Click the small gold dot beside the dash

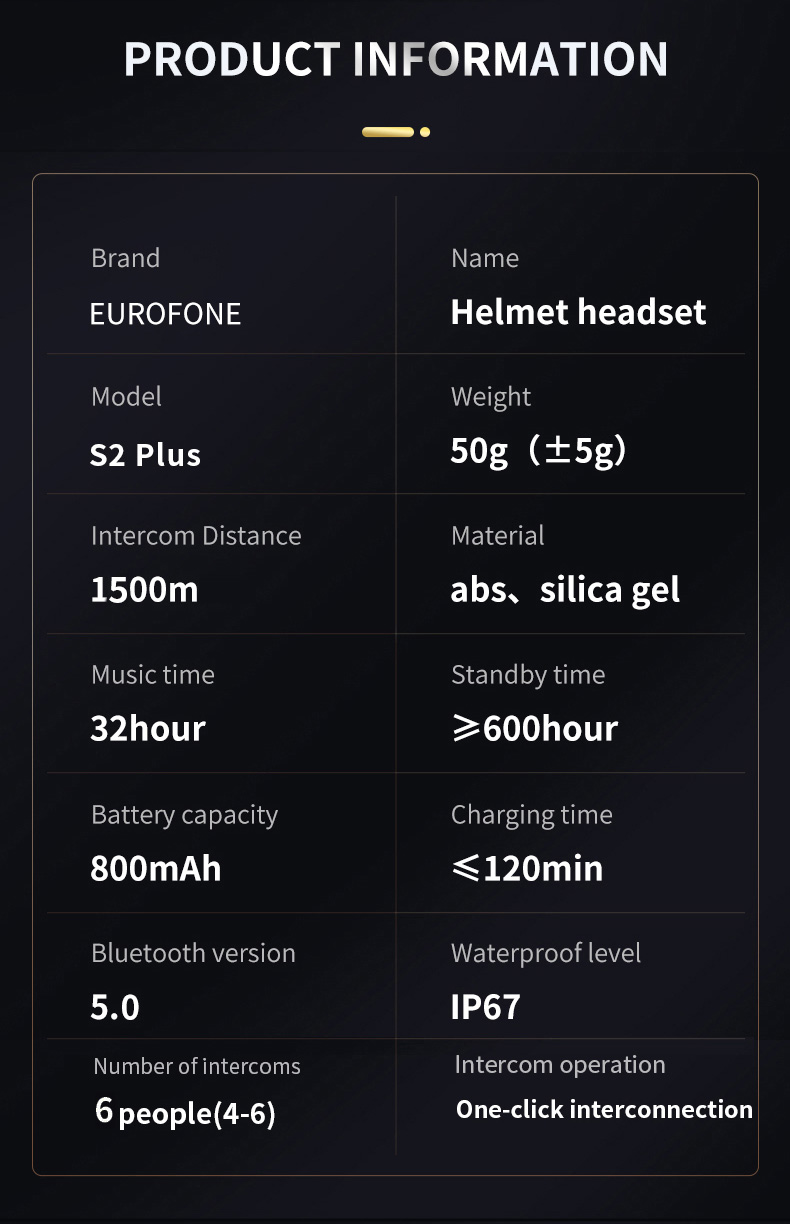pos(425,132)
